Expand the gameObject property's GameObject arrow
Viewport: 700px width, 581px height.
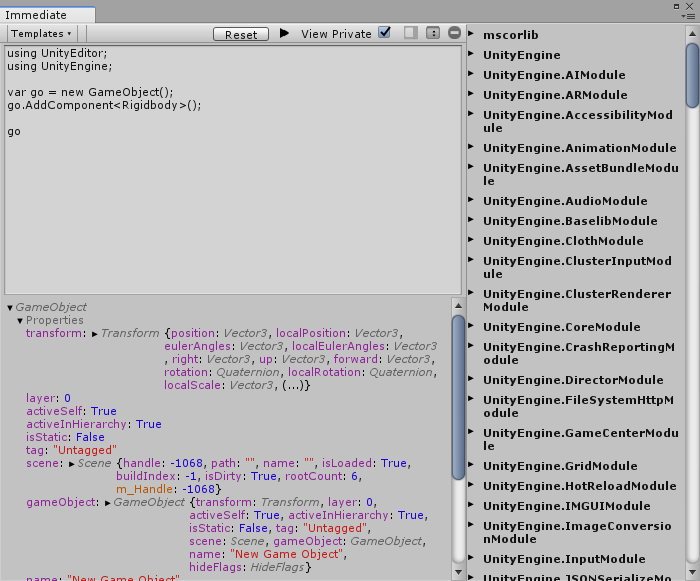click(108, 503)
